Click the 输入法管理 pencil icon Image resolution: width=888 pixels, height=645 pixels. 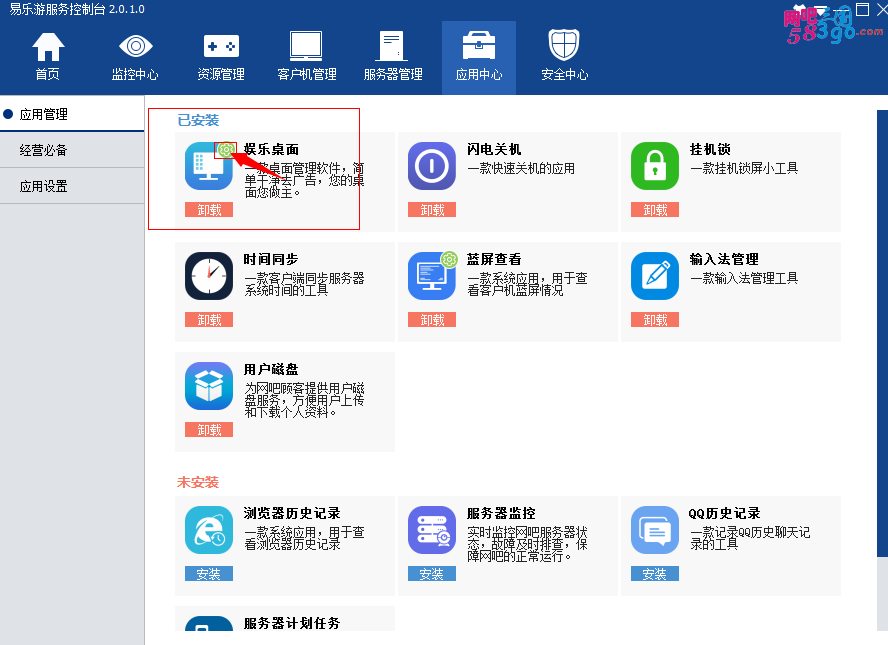655,276
